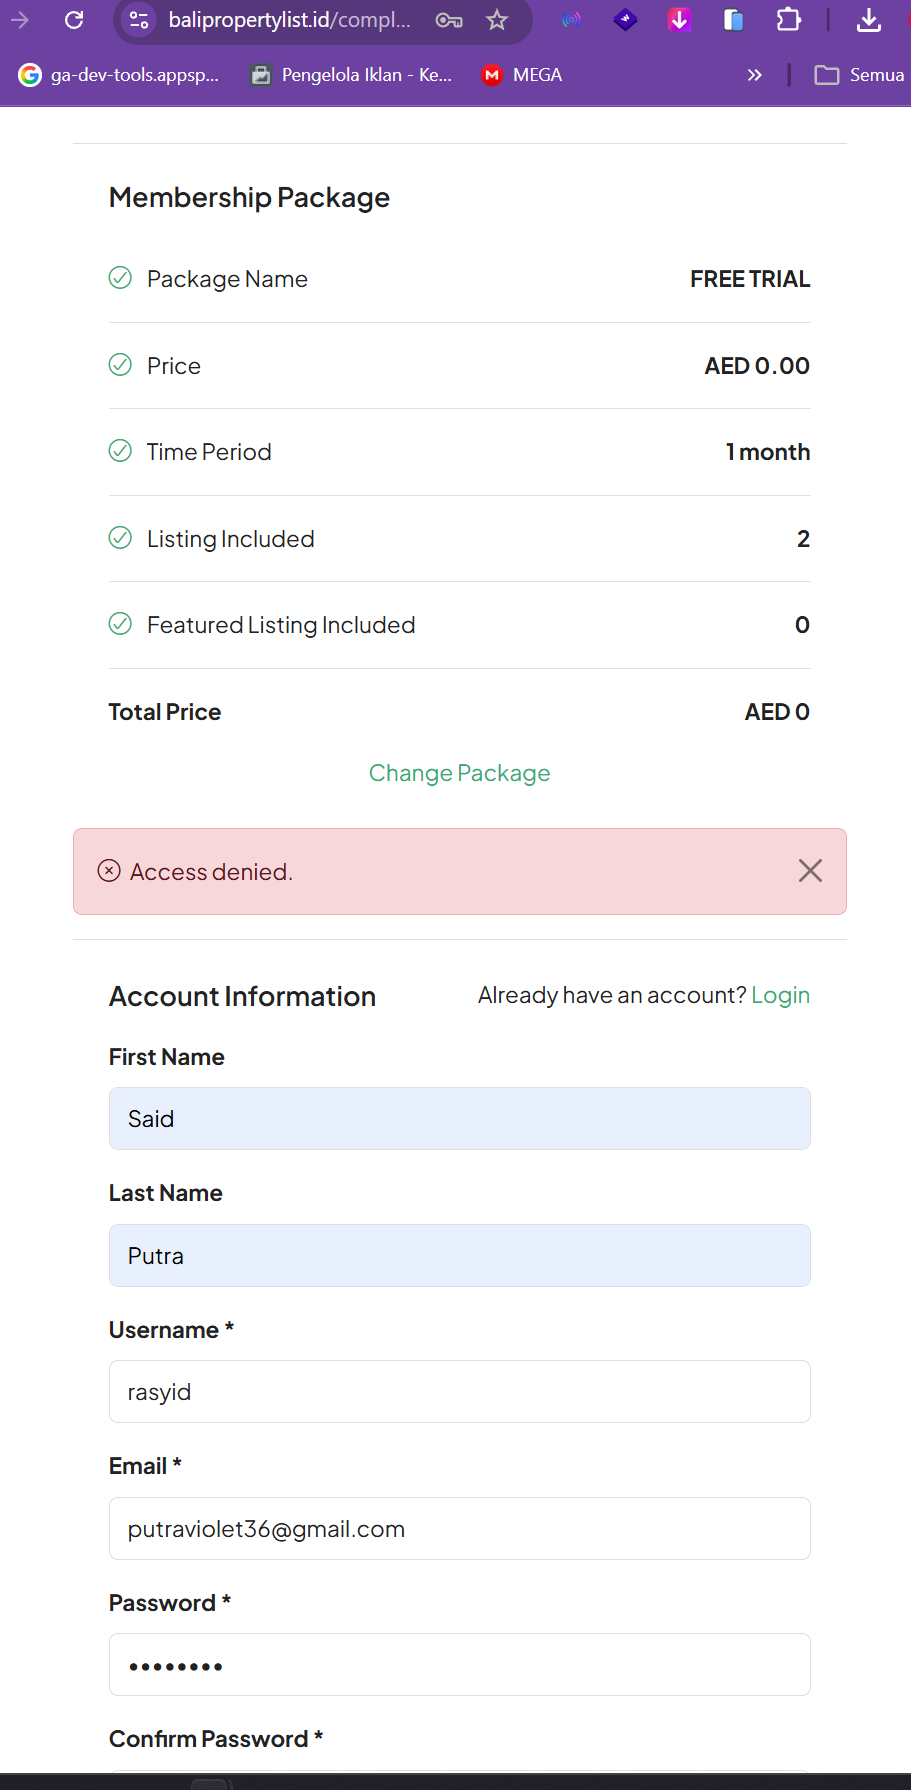Expand hidden bookmarks with the chevron
911x1790 pixels.
coord(755,75)
